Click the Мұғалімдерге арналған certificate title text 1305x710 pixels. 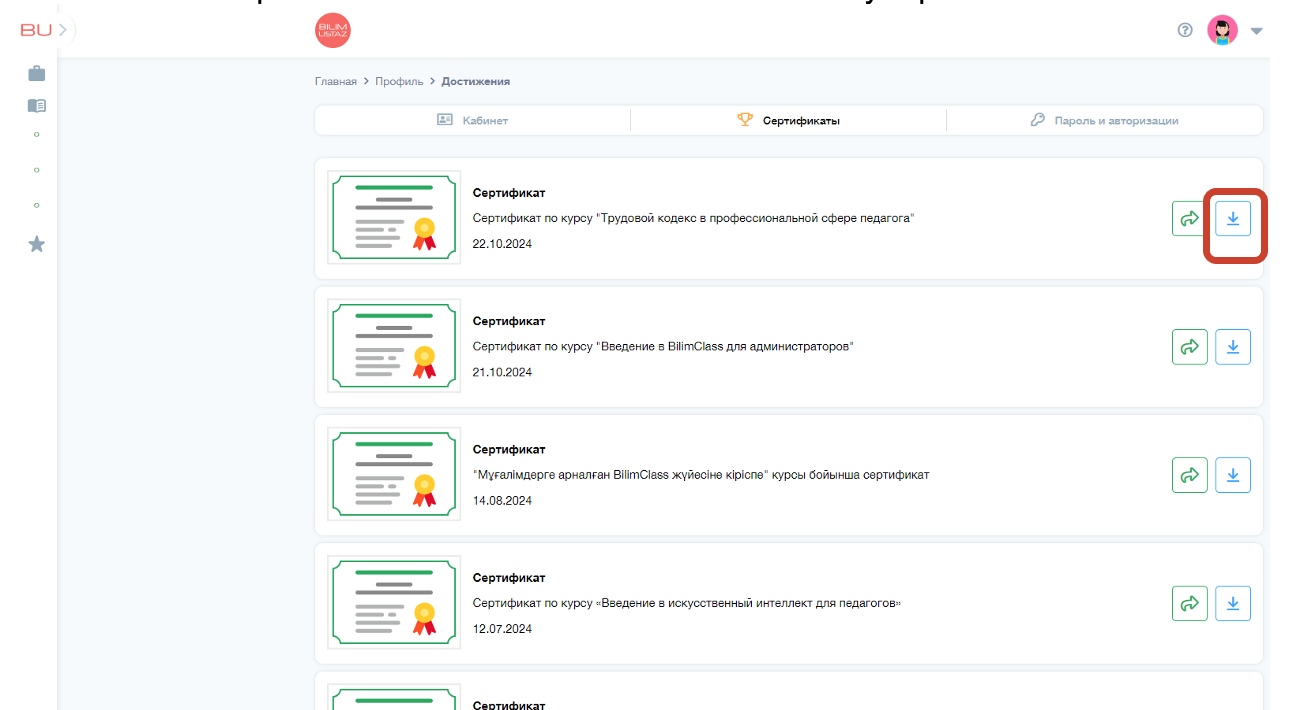701,475
